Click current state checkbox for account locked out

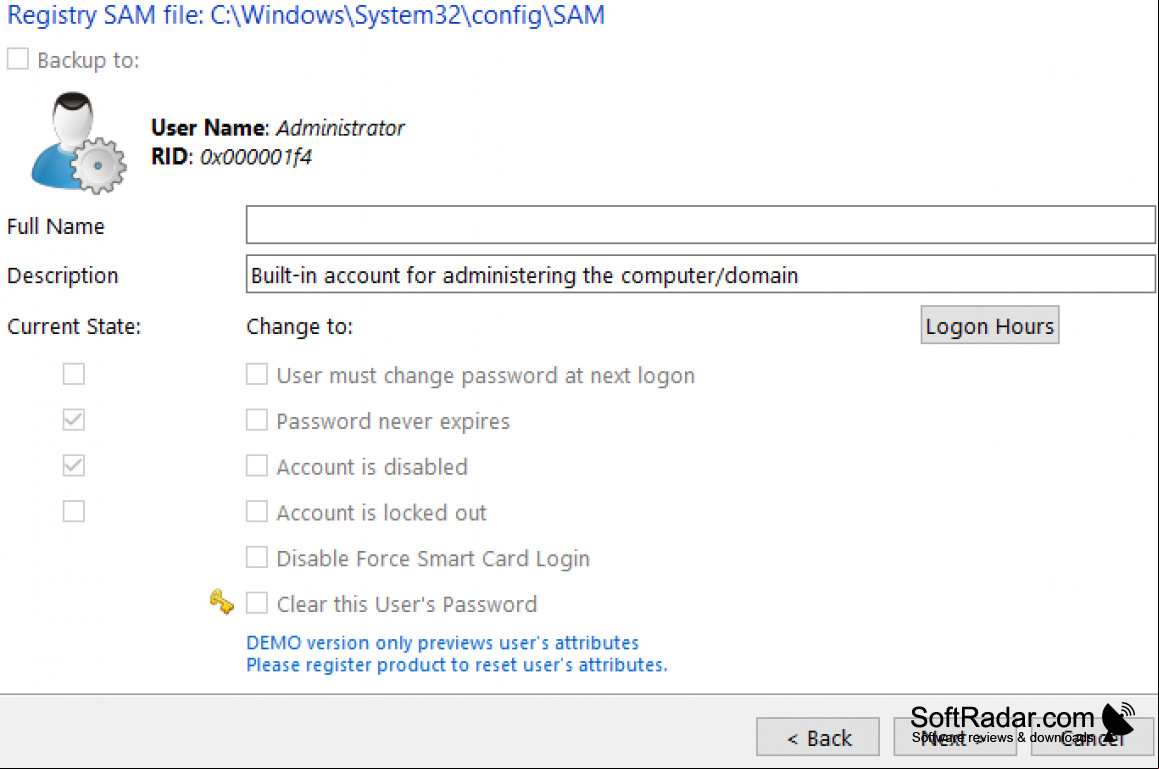coord(73,512)
